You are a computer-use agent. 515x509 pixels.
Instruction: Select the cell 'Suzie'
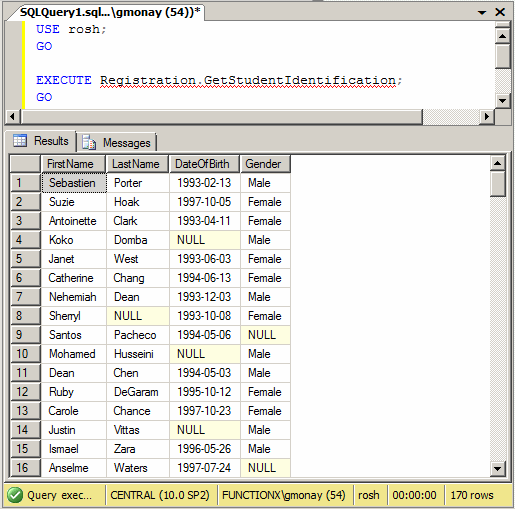tap(74, 202)
